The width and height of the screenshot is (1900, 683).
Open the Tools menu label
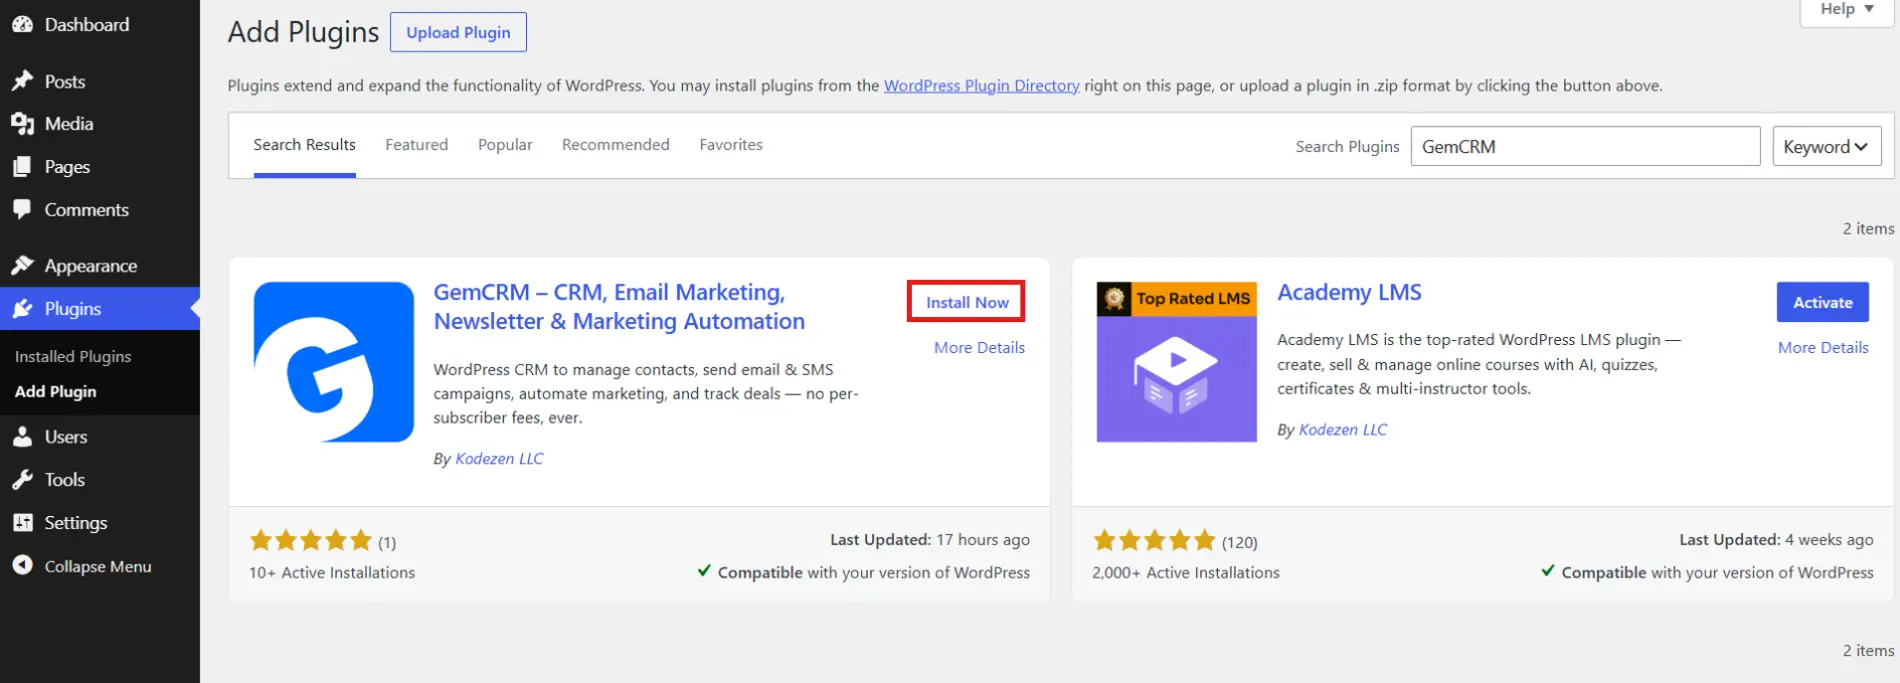[x=65, y=479]
